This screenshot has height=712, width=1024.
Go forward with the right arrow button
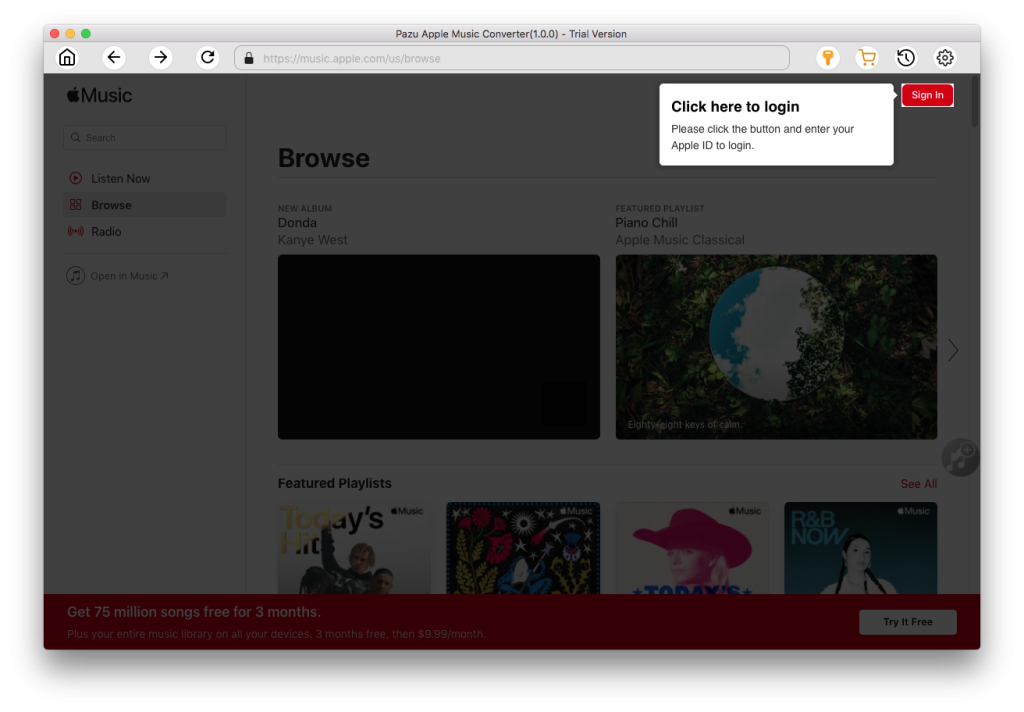click(x=160, y=58)
